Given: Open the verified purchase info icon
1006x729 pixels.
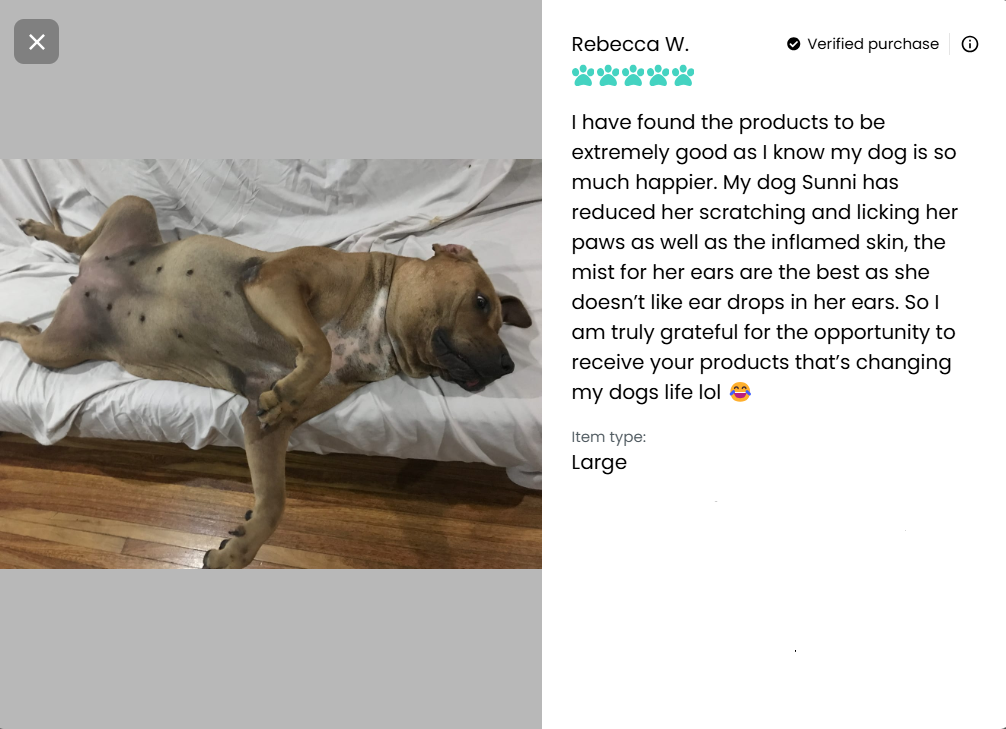Looking at the screenshot, I should [x=969, y=44].
